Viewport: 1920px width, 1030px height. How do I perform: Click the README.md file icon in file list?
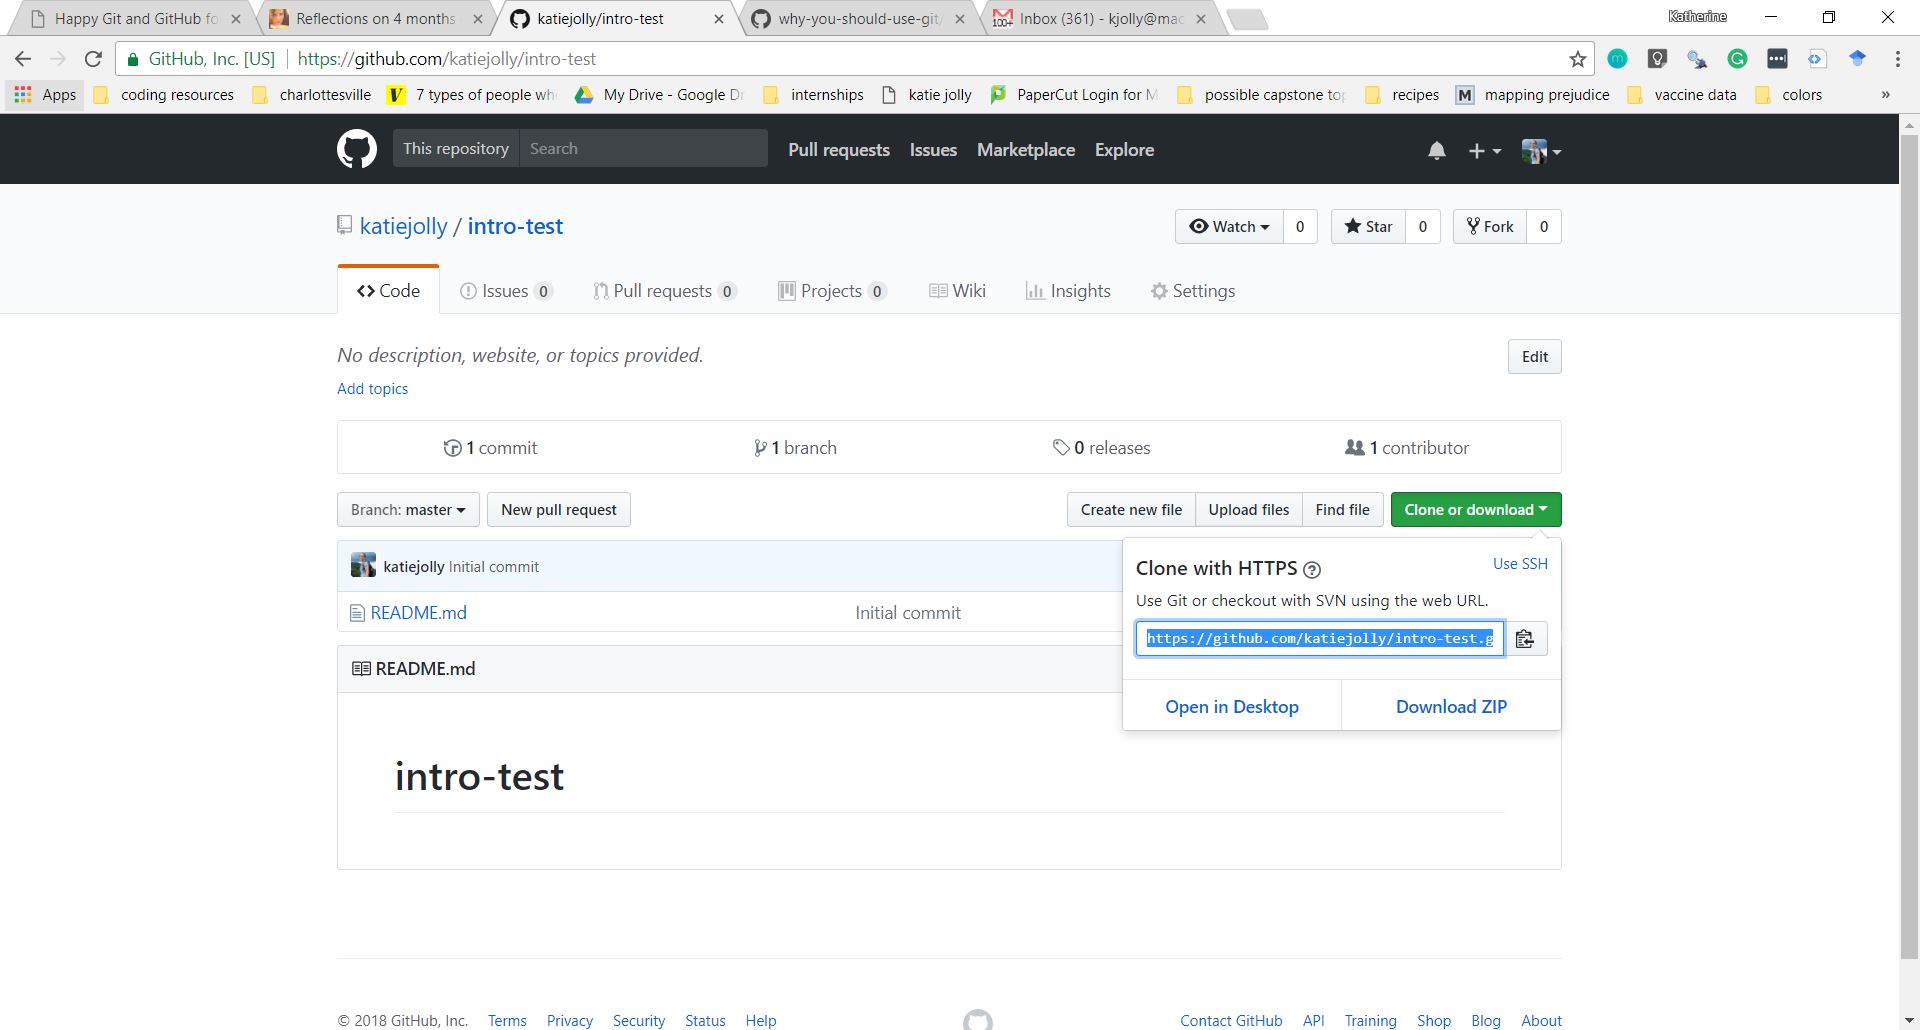click(357, 613)
